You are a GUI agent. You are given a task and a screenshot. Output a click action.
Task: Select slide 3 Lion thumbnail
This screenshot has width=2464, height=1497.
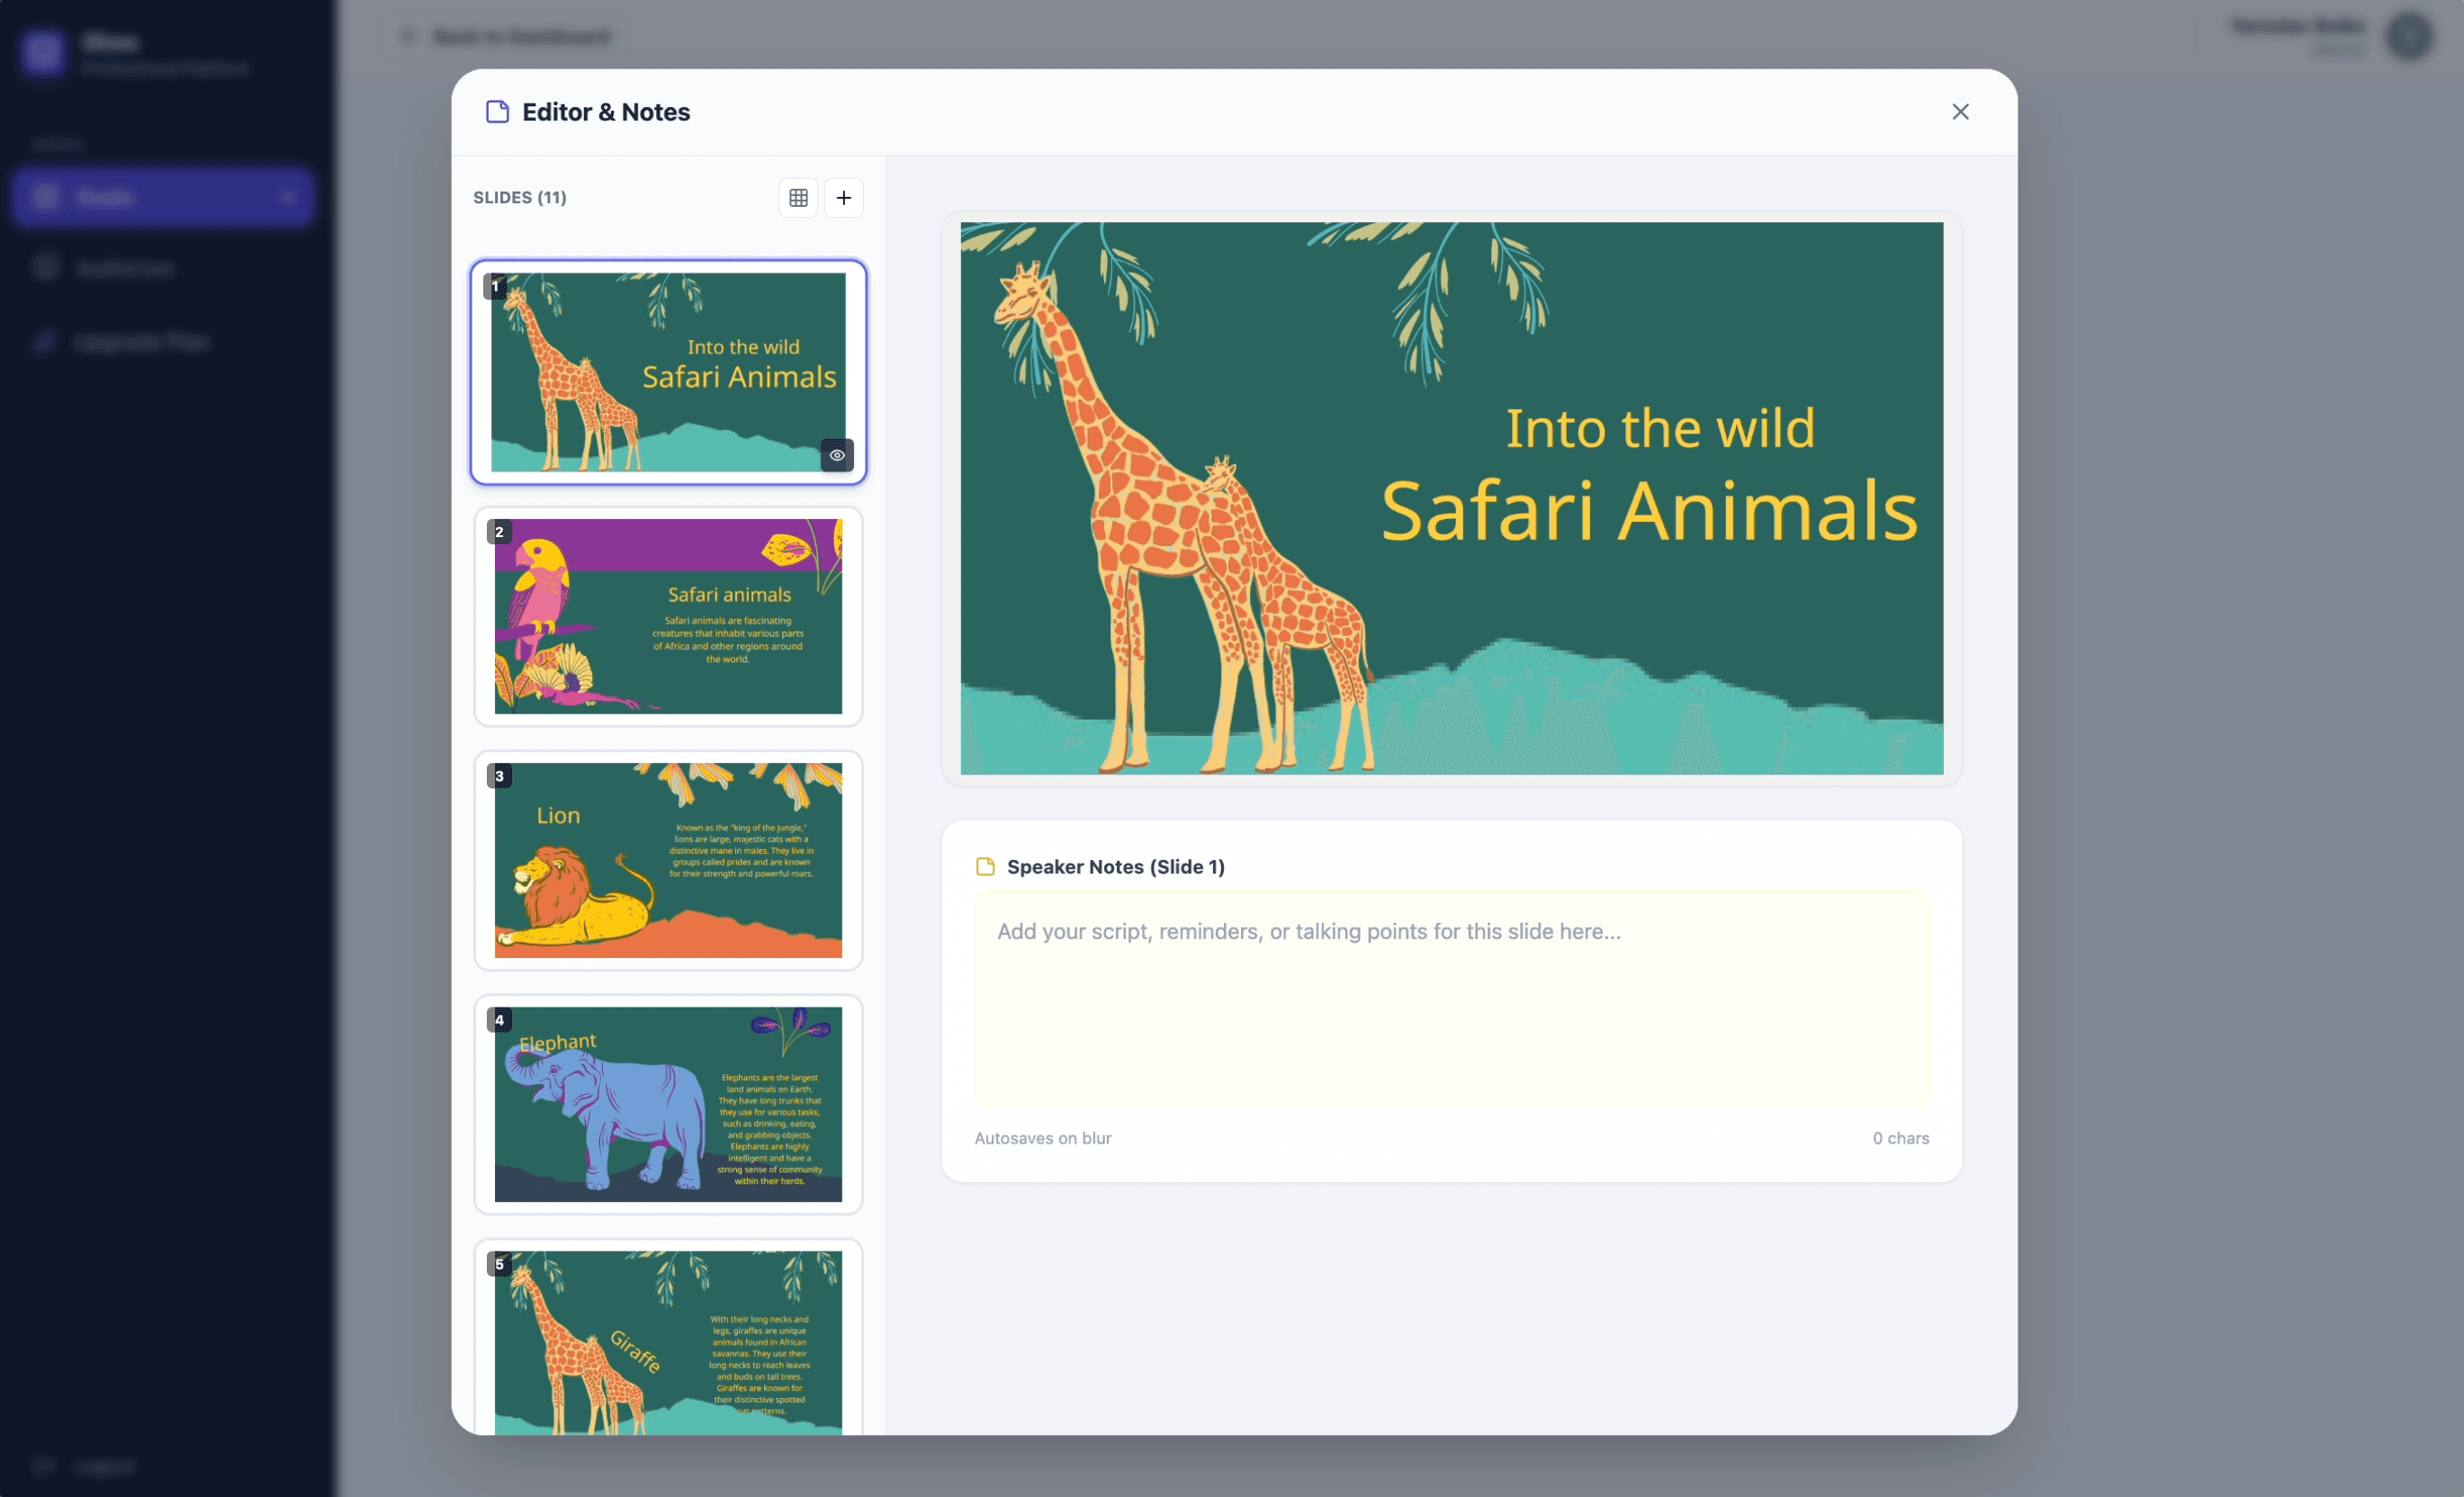click(667, 860)
